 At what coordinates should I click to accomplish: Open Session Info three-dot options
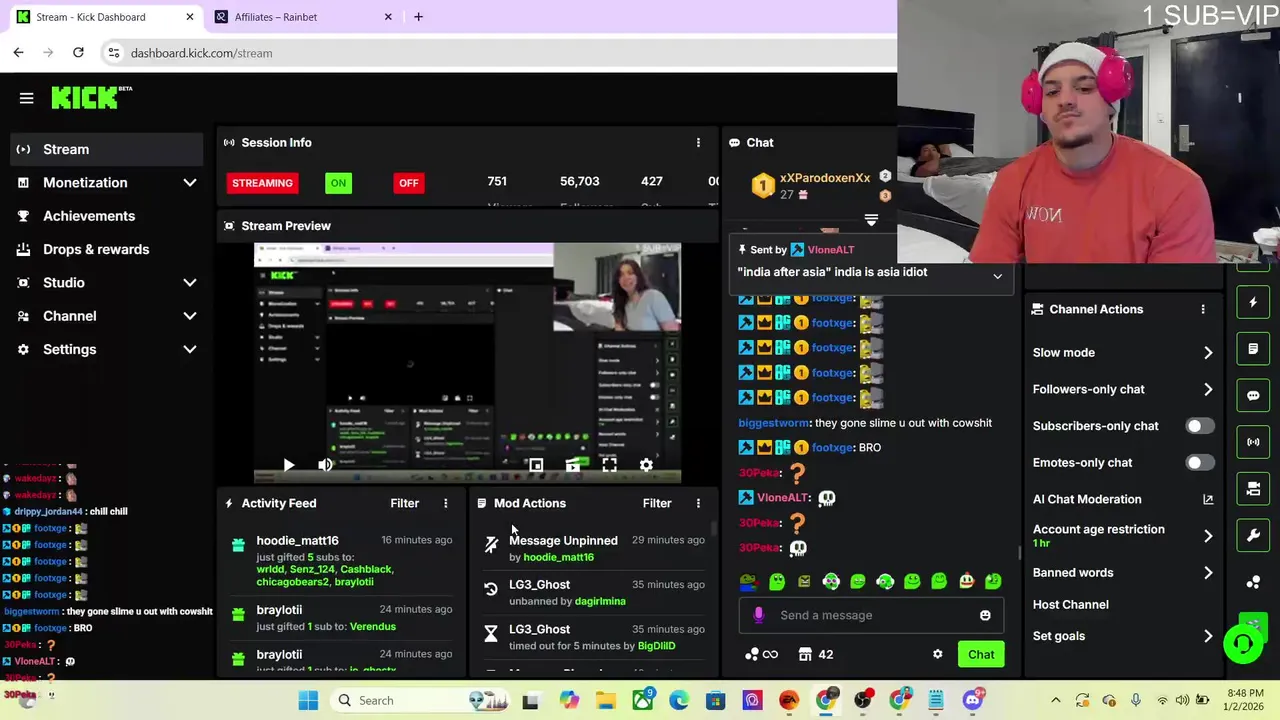(x=698, y=143)
